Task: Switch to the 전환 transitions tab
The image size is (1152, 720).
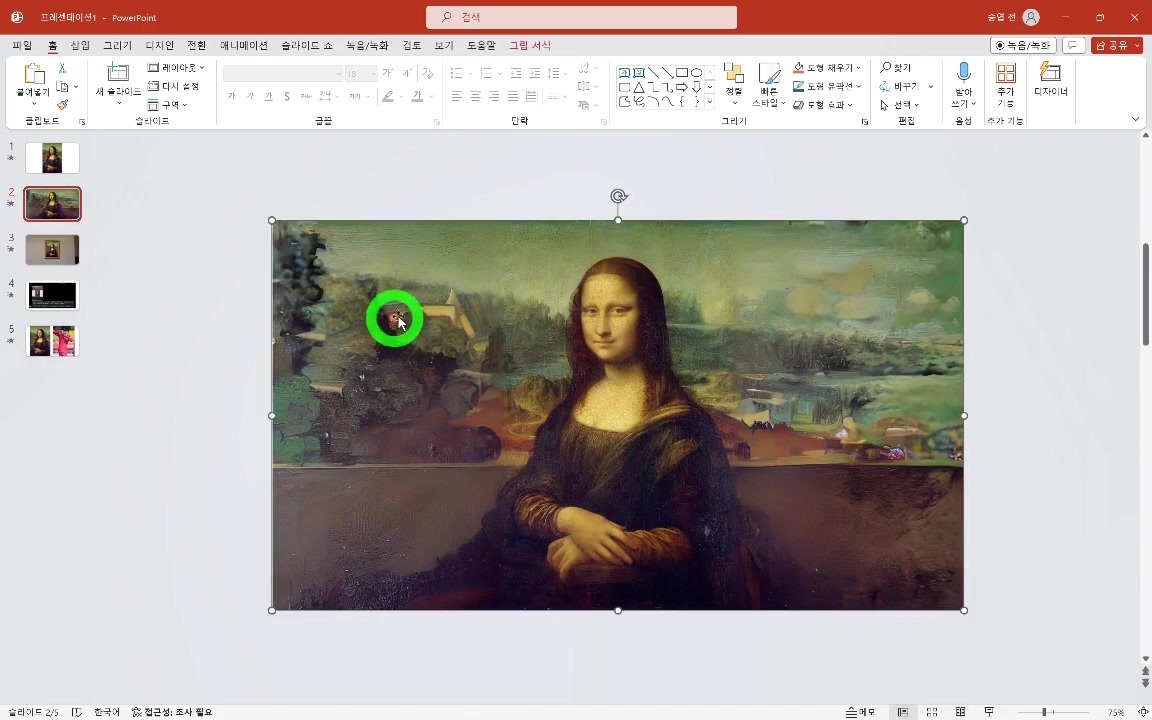Action: click(196, 46)
